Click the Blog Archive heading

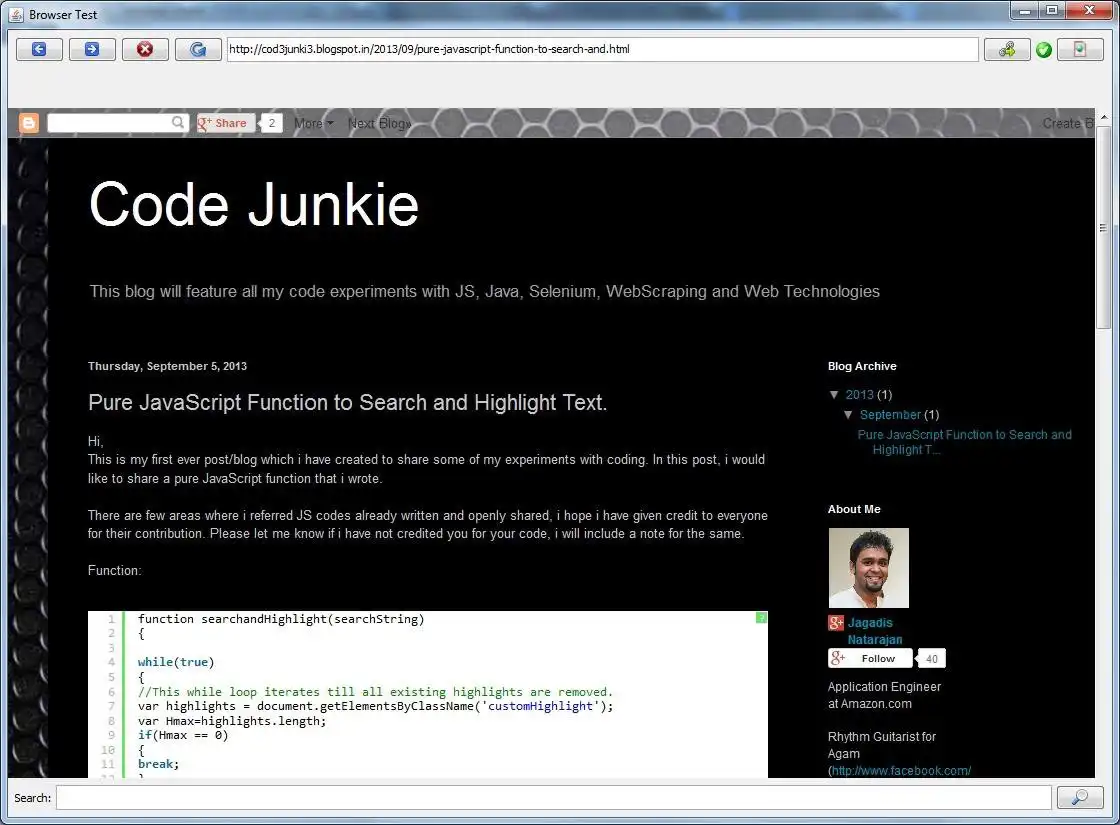click(861, 366)
